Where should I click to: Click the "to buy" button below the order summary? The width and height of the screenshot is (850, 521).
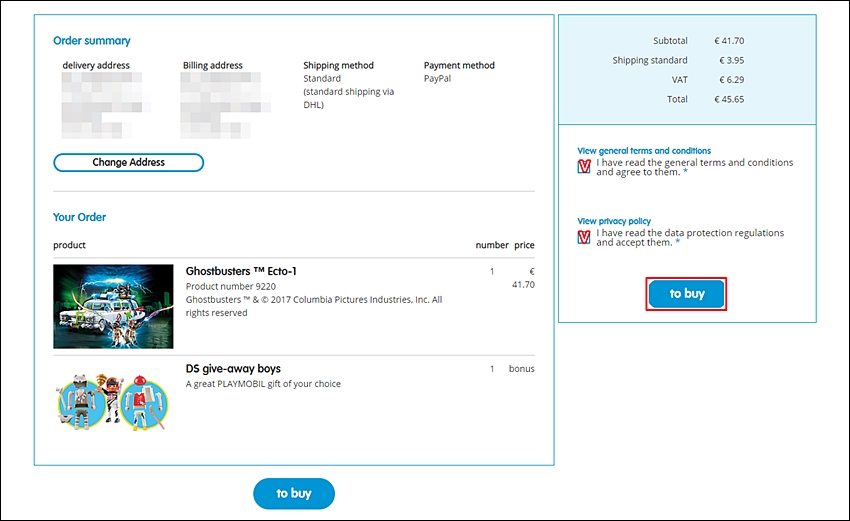tap(294, 493)
